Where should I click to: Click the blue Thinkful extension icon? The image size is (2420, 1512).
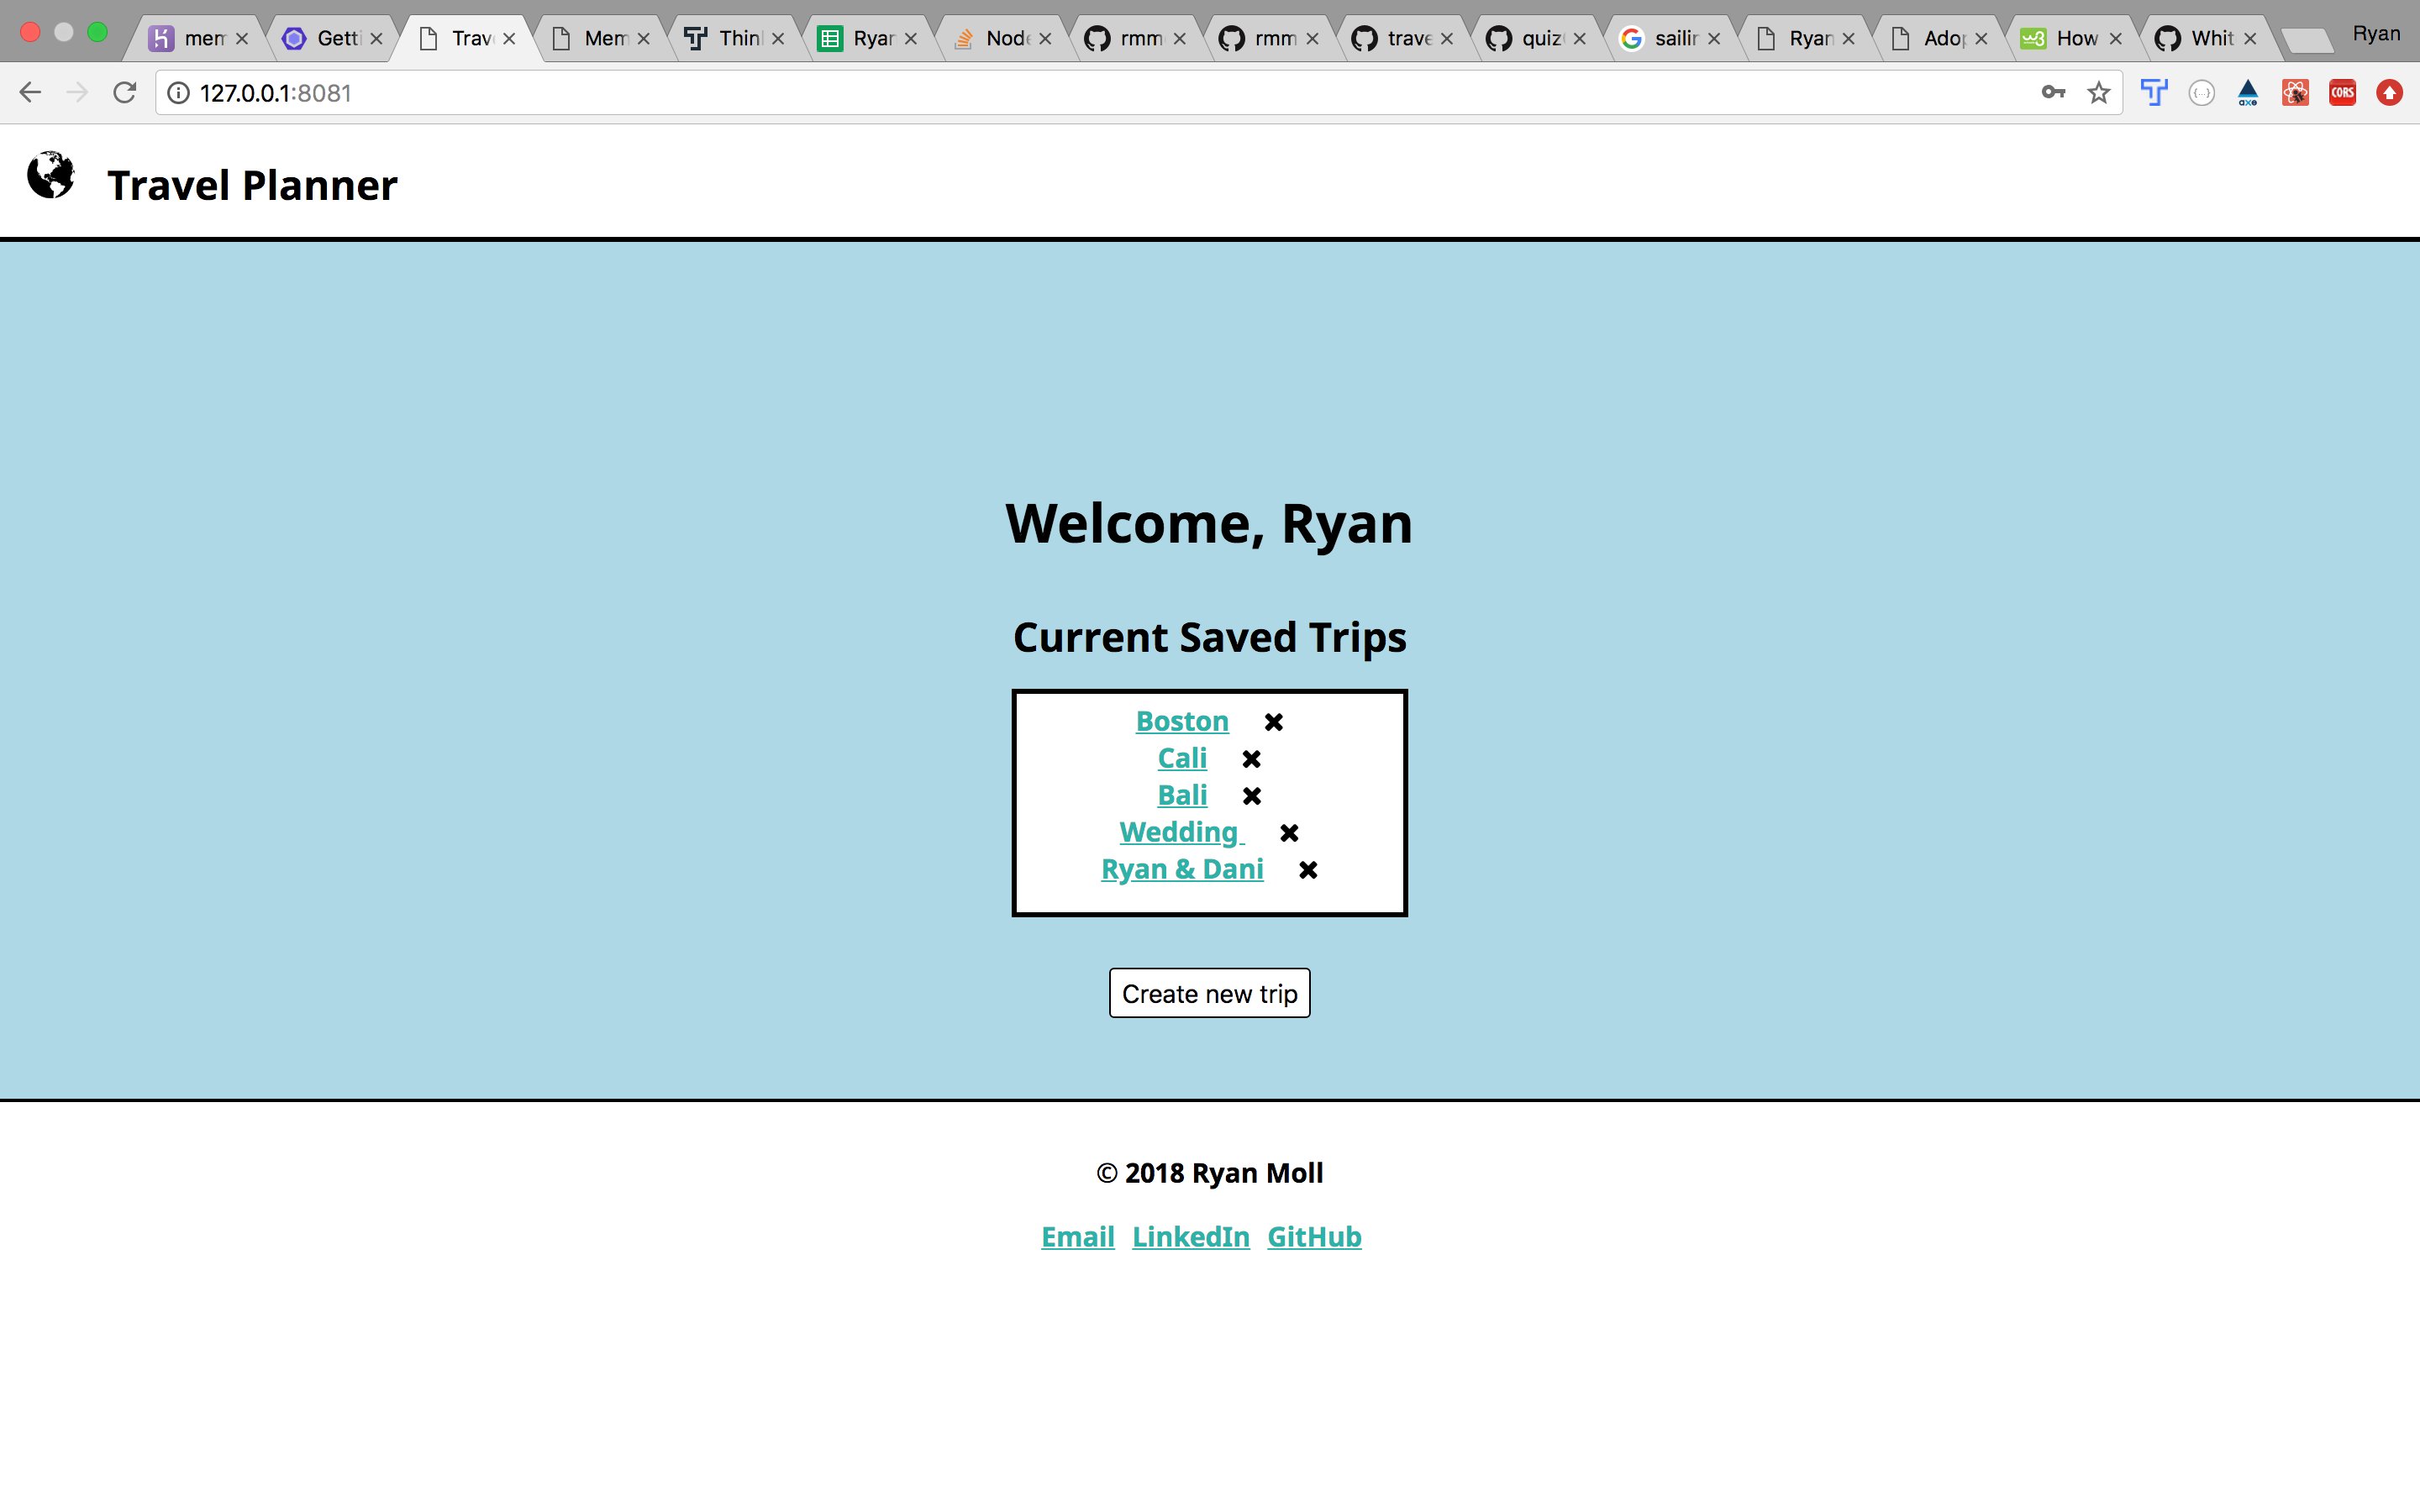click(x=2155, y=92)
